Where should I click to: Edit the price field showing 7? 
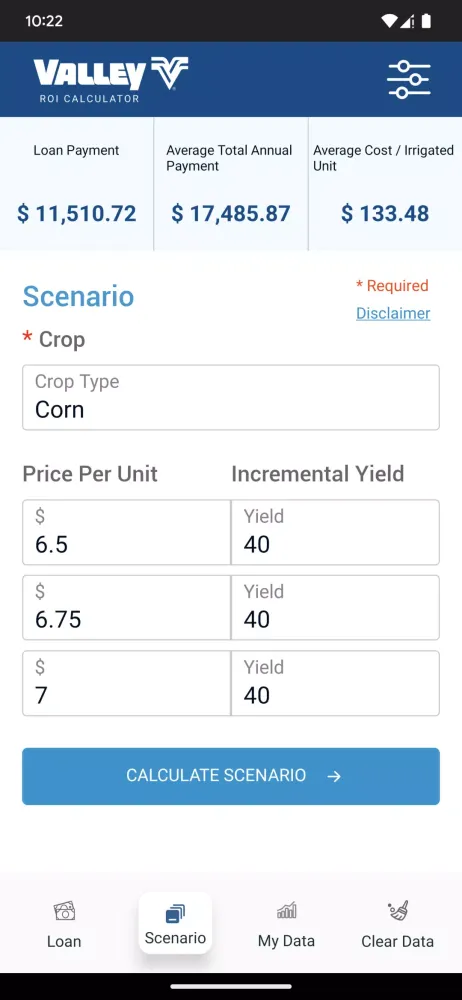[126, 683]
